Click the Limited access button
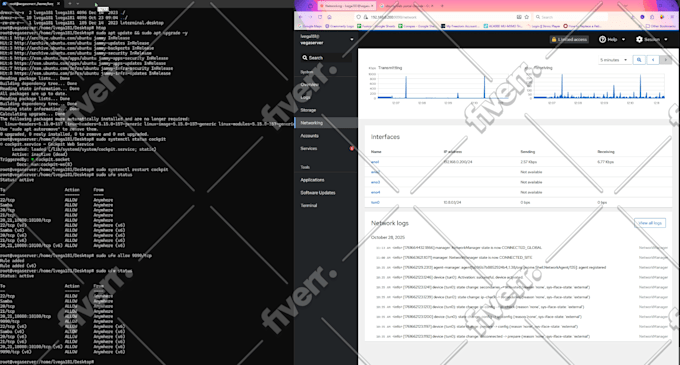 [569, 39]
